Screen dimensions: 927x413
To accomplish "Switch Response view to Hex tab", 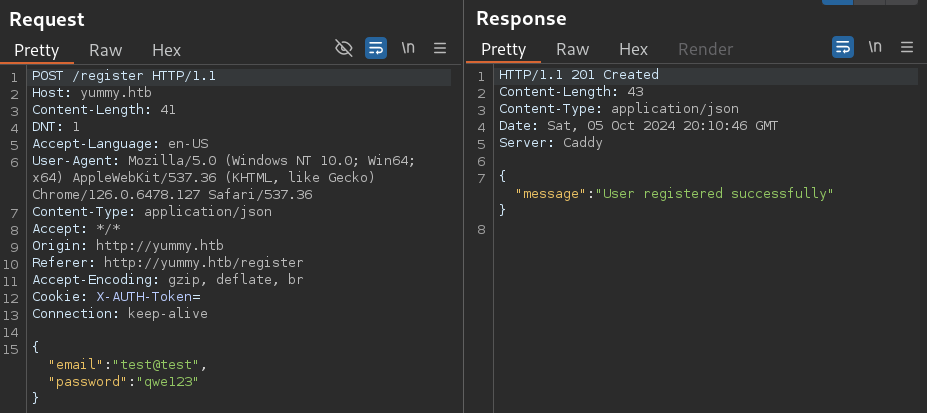I will tap(634, 49).
